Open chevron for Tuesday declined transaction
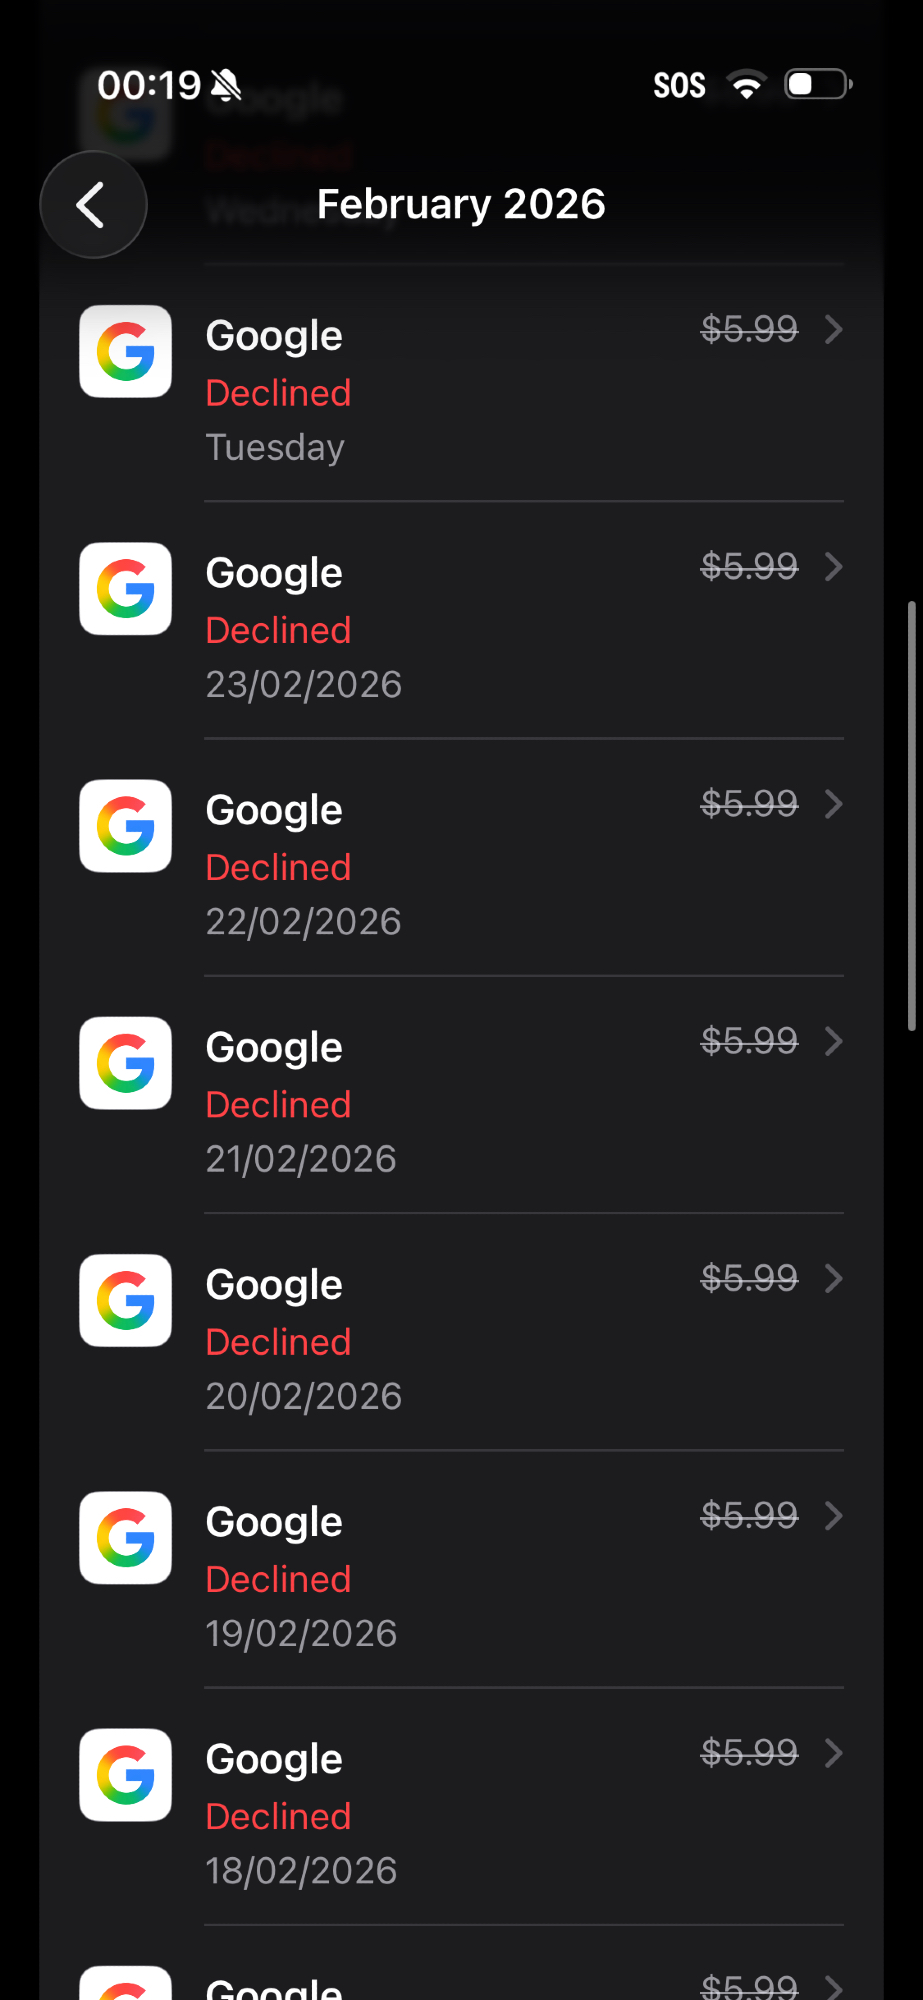923x2000 pixels. coord(833,329)
